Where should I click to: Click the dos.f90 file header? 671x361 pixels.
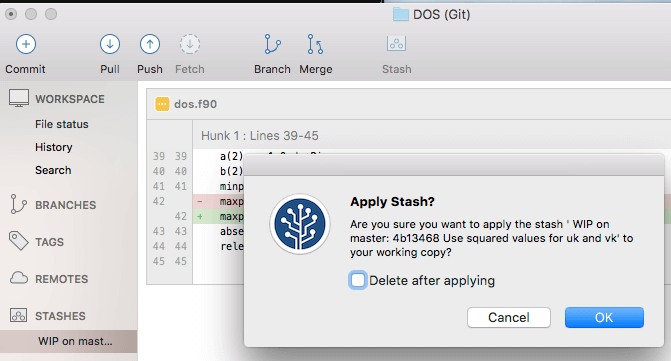409,104
